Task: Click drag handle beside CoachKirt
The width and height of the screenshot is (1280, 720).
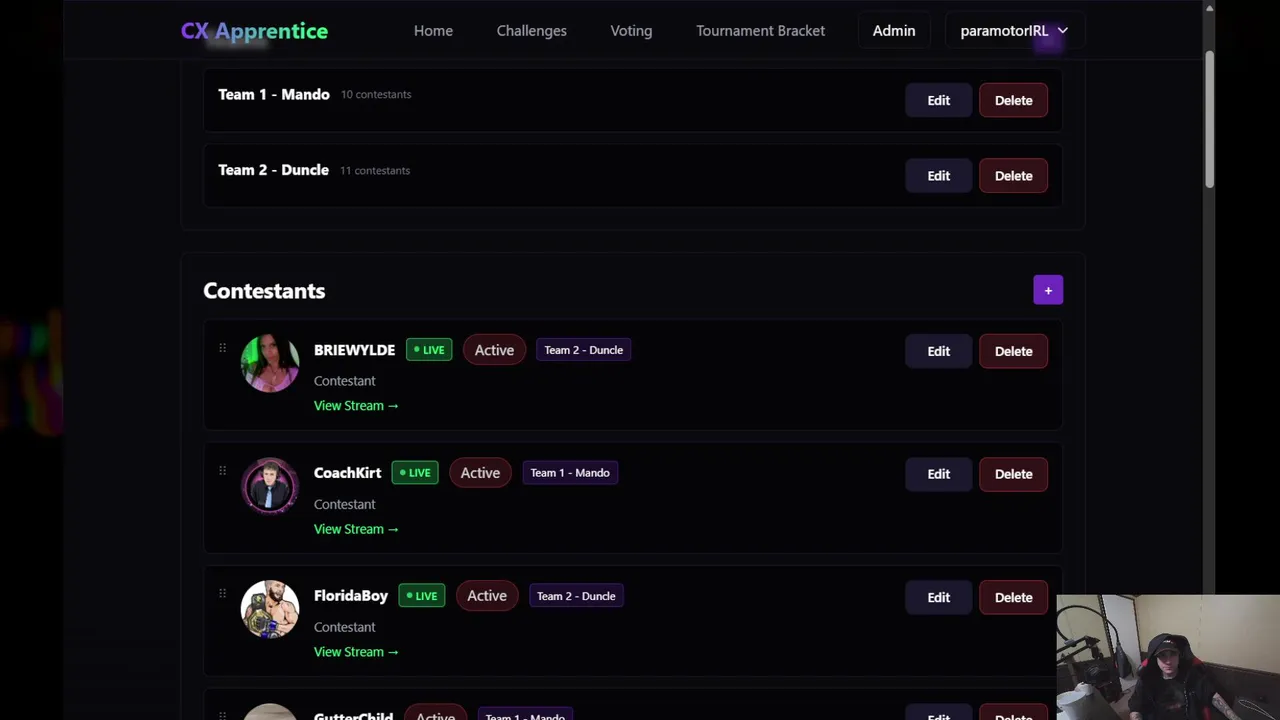Action: pyautogui.click(x=222, y=471)
